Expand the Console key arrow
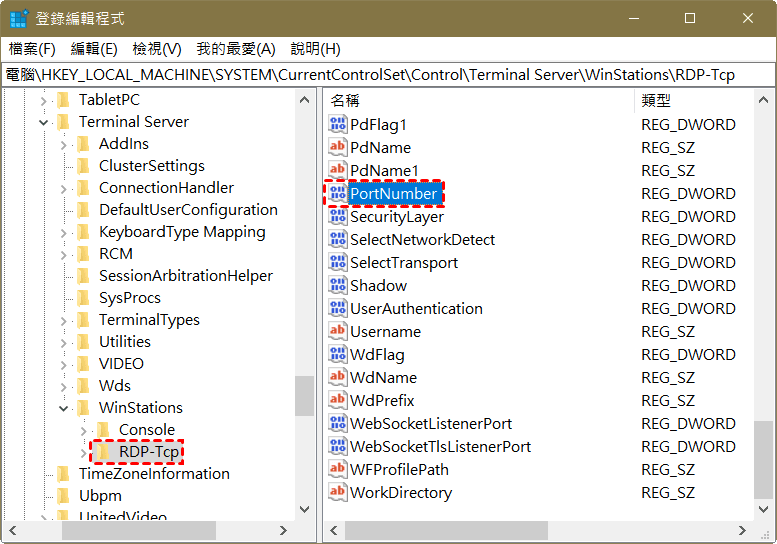Viewport: 777px width, 544px height. (83, 431)
